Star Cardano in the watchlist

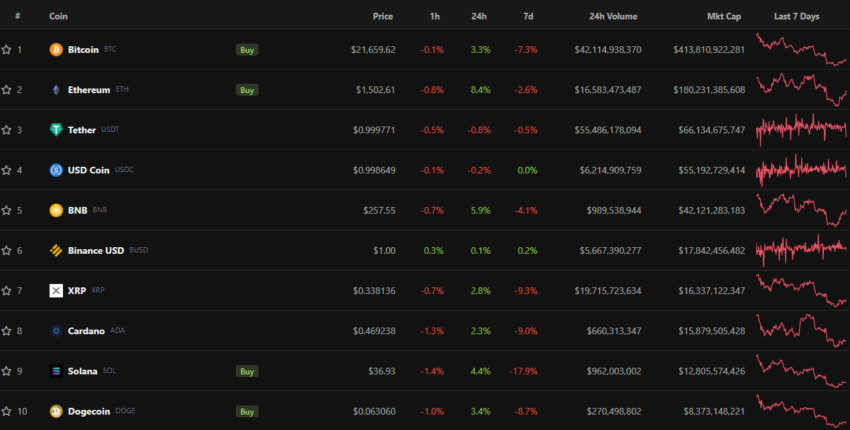coord(7,331)
